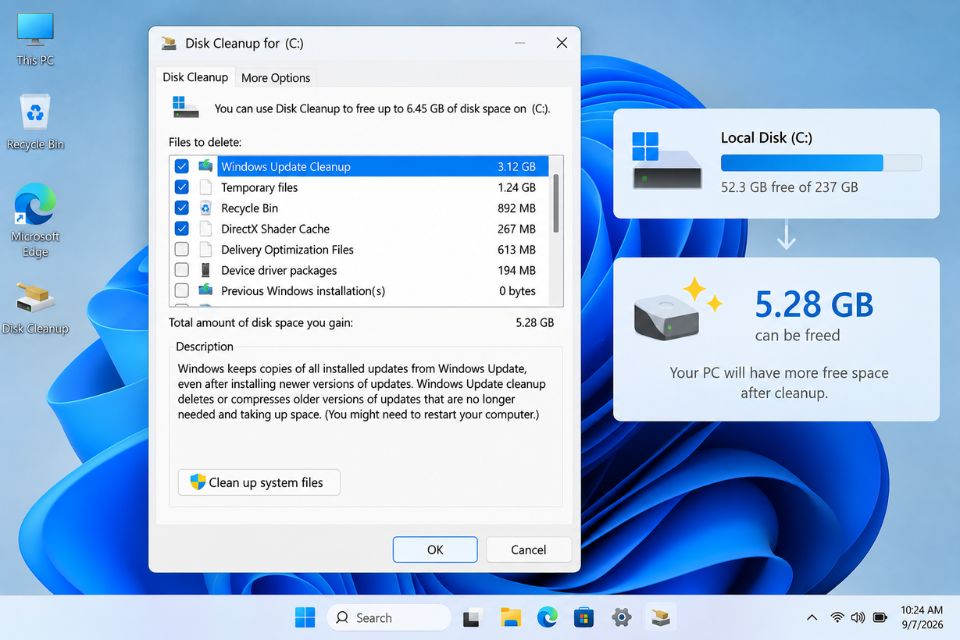Click the files list scrollbar thumb

point(556,203)
